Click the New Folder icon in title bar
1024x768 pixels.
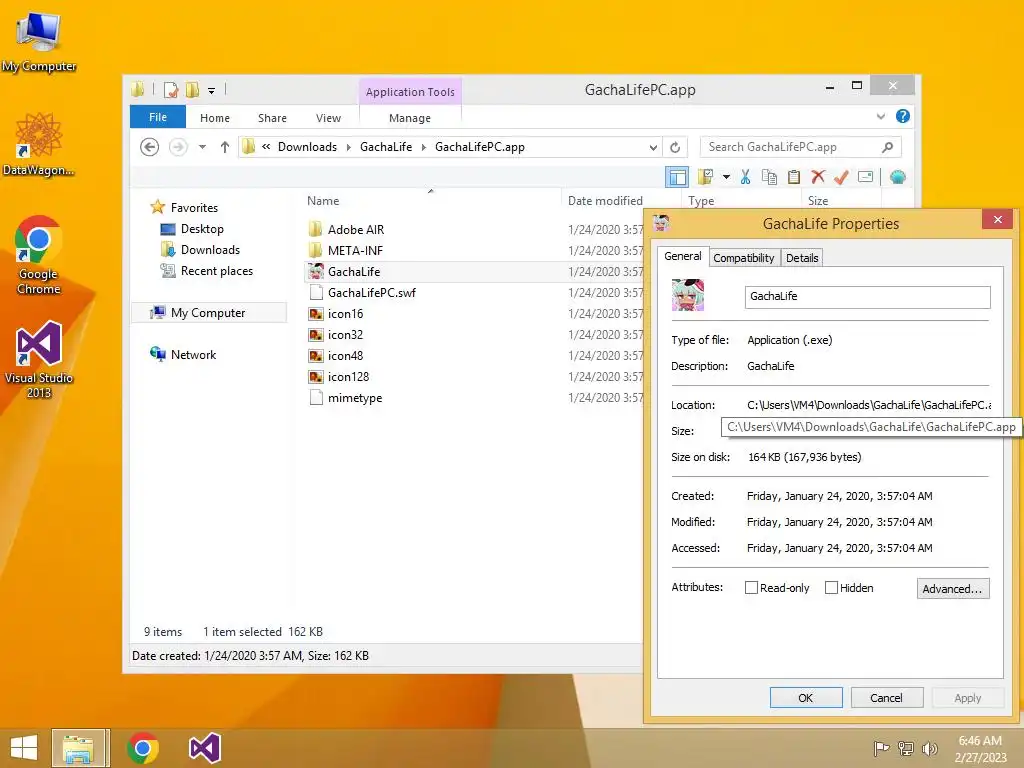192,89
